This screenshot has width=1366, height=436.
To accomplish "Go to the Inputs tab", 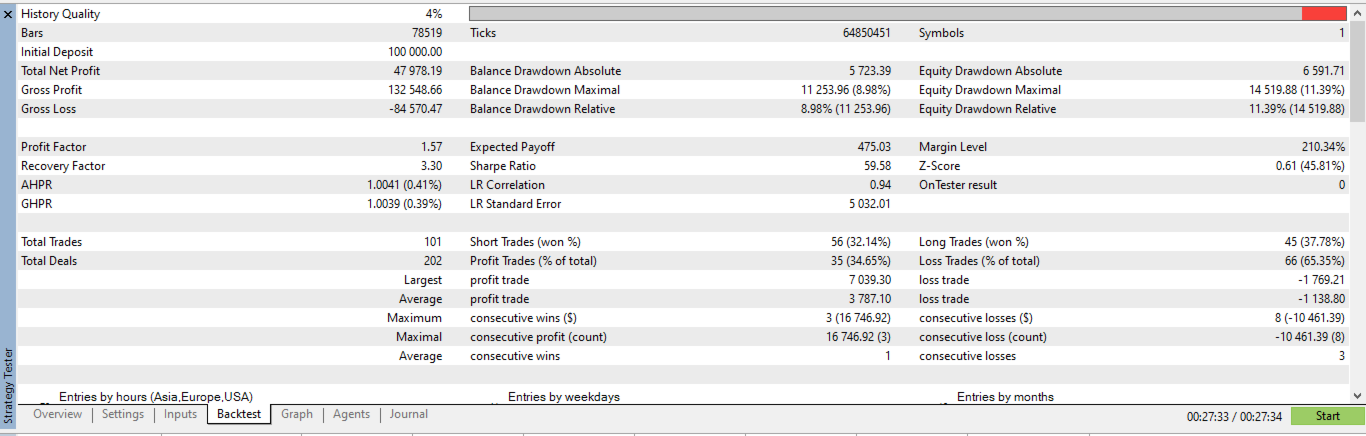I will point(180,414).
